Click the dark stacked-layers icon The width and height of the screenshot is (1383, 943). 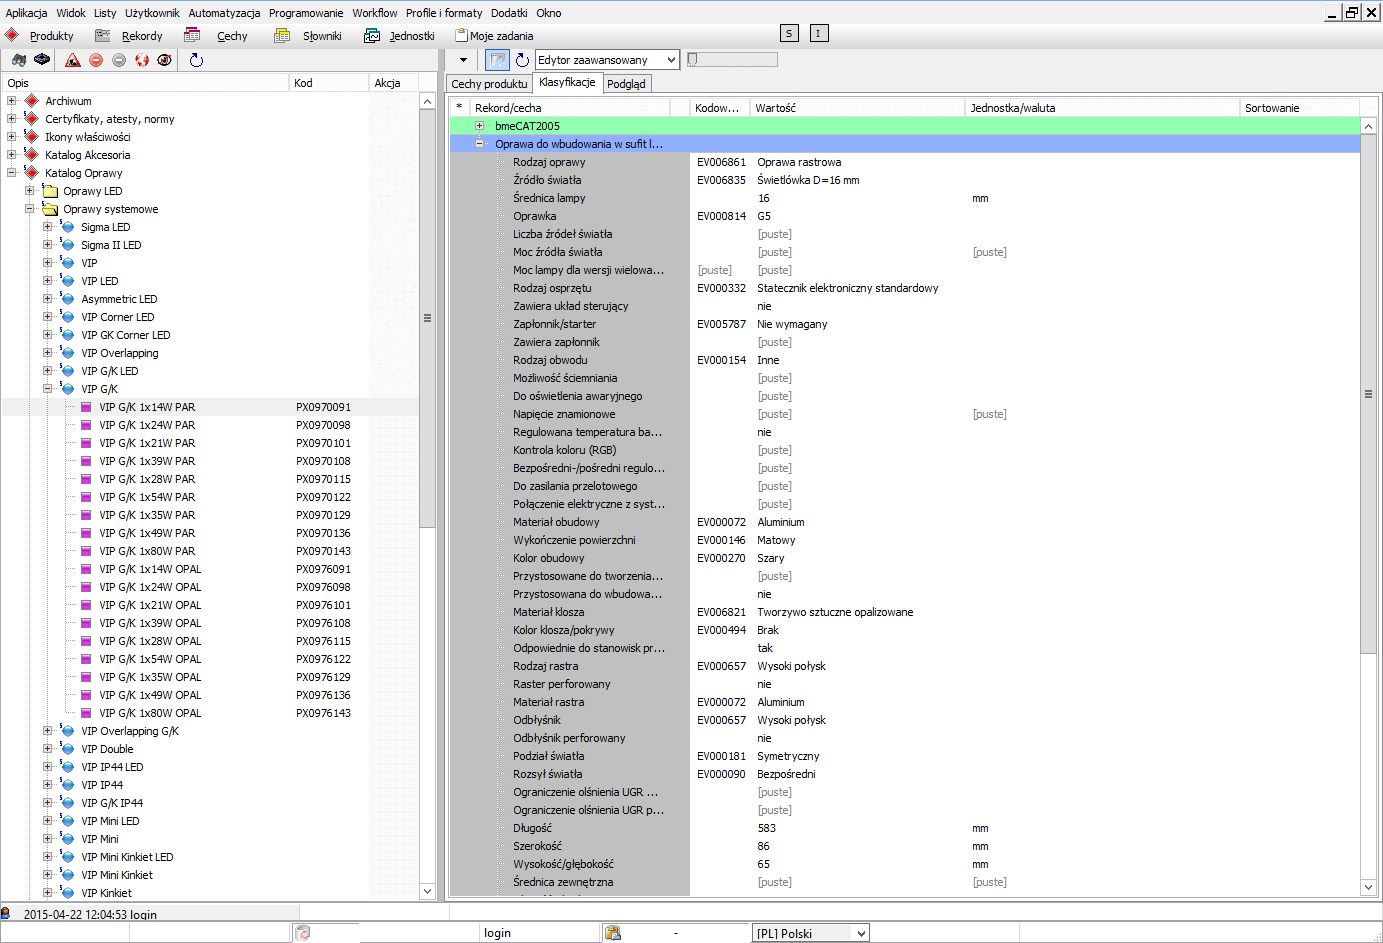[42, 60]
